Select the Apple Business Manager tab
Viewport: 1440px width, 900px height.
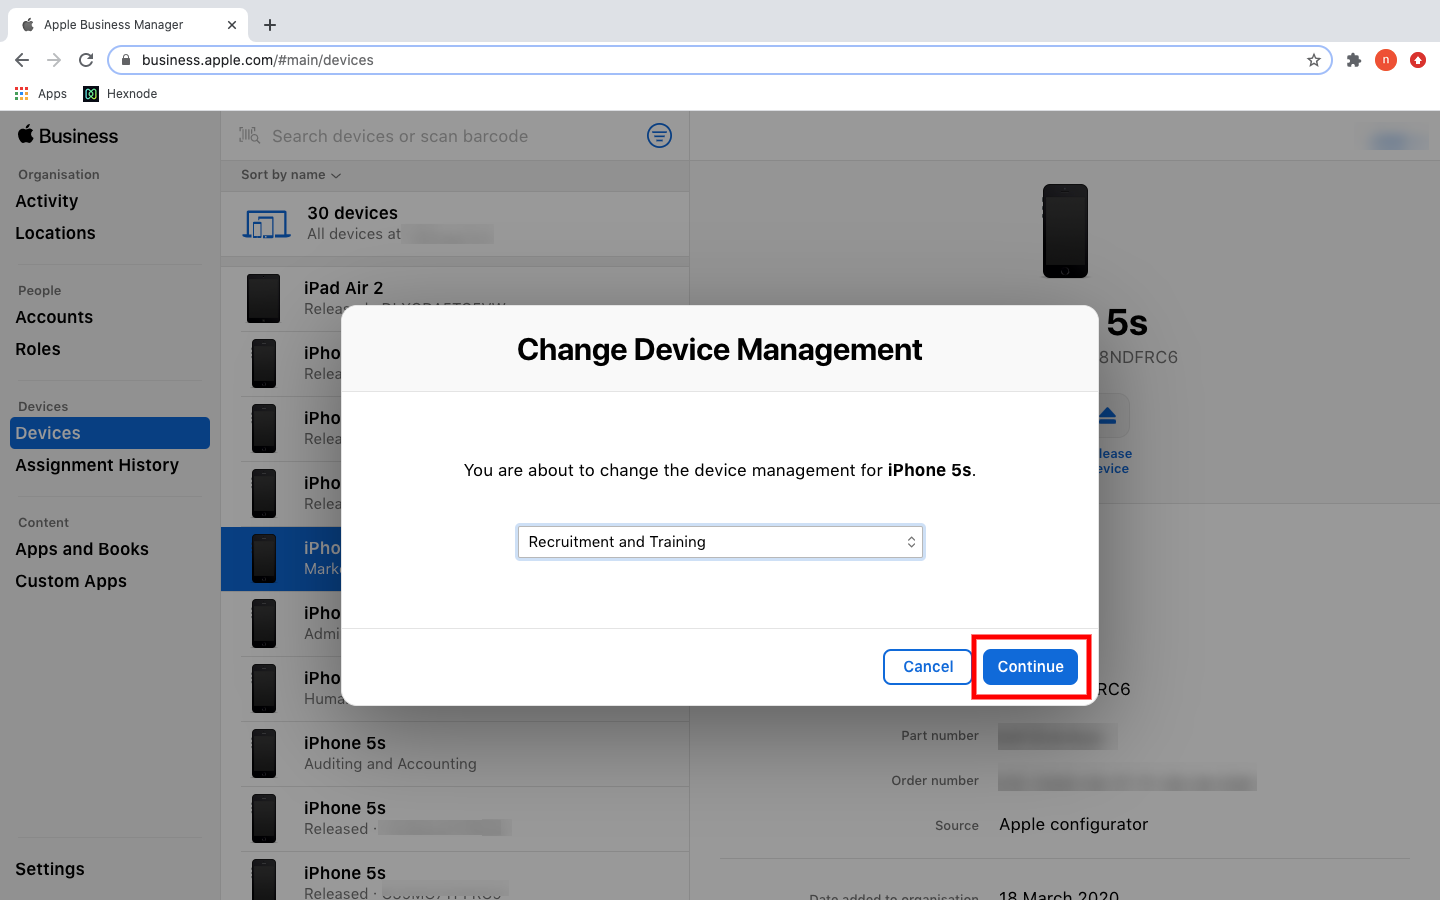coord(128,25)
